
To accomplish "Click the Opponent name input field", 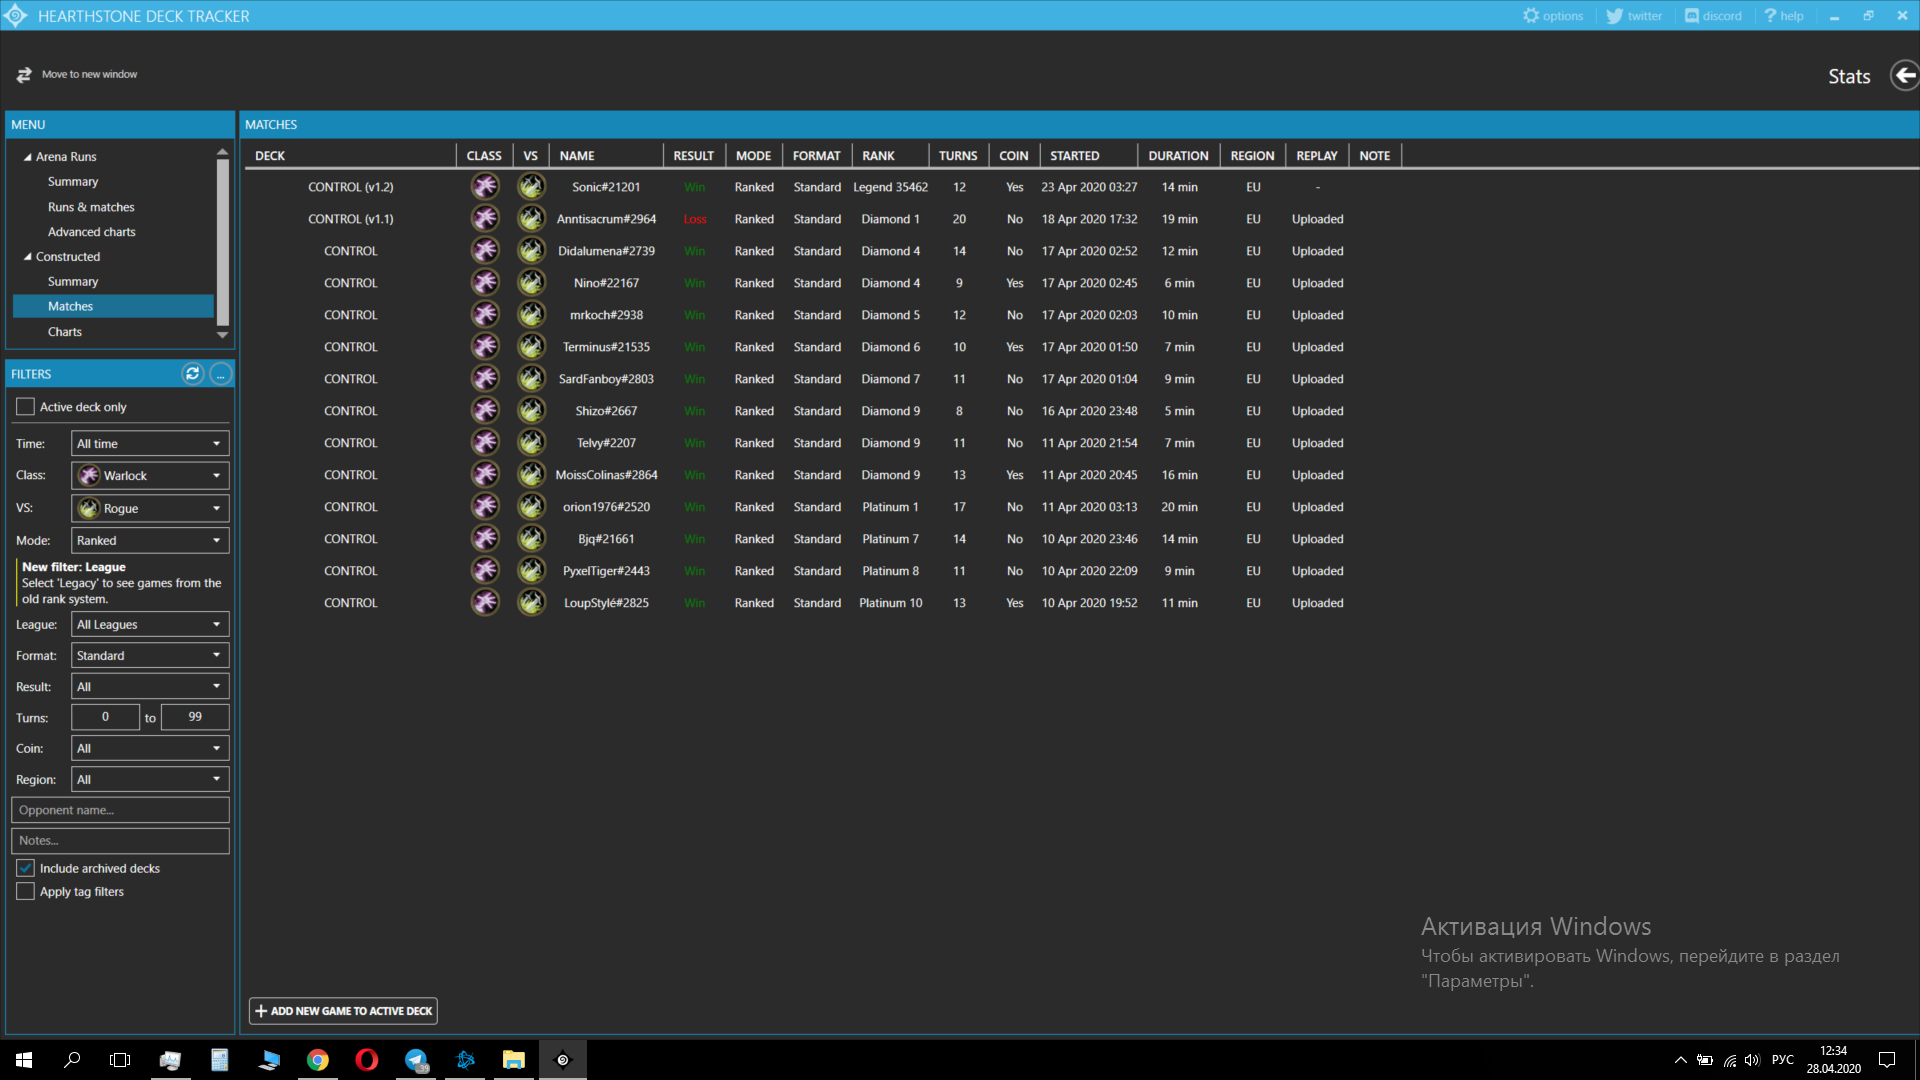I will [120, 810].
